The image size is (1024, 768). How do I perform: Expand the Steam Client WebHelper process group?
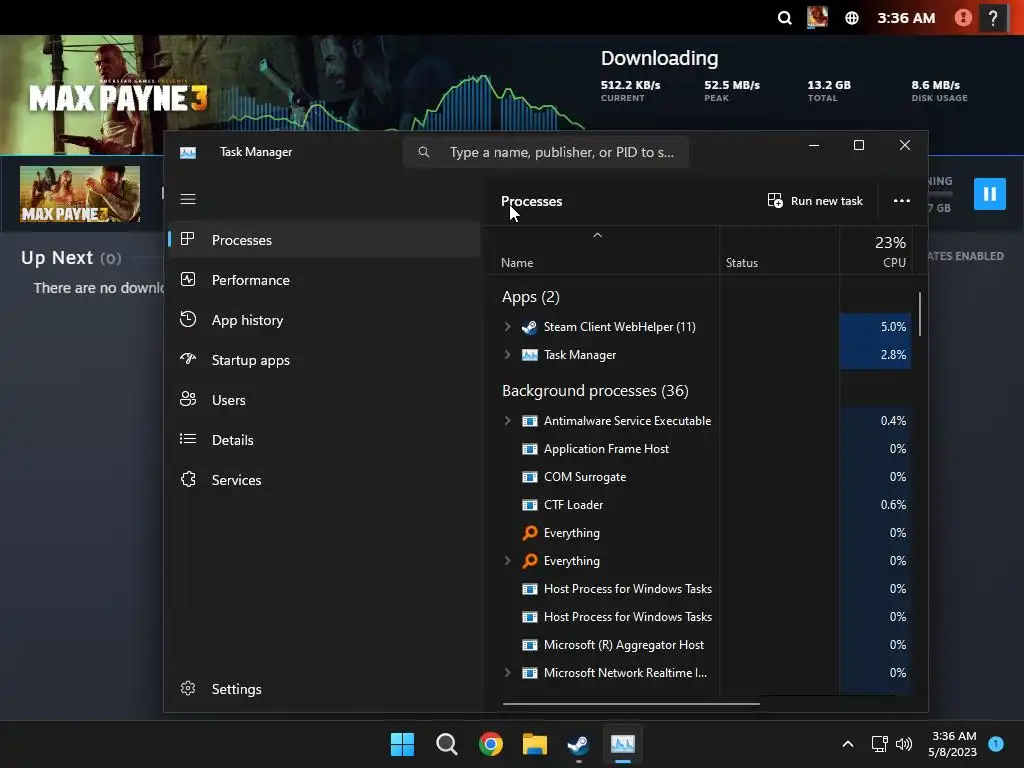pyautogui.click(x=507, y=327)
